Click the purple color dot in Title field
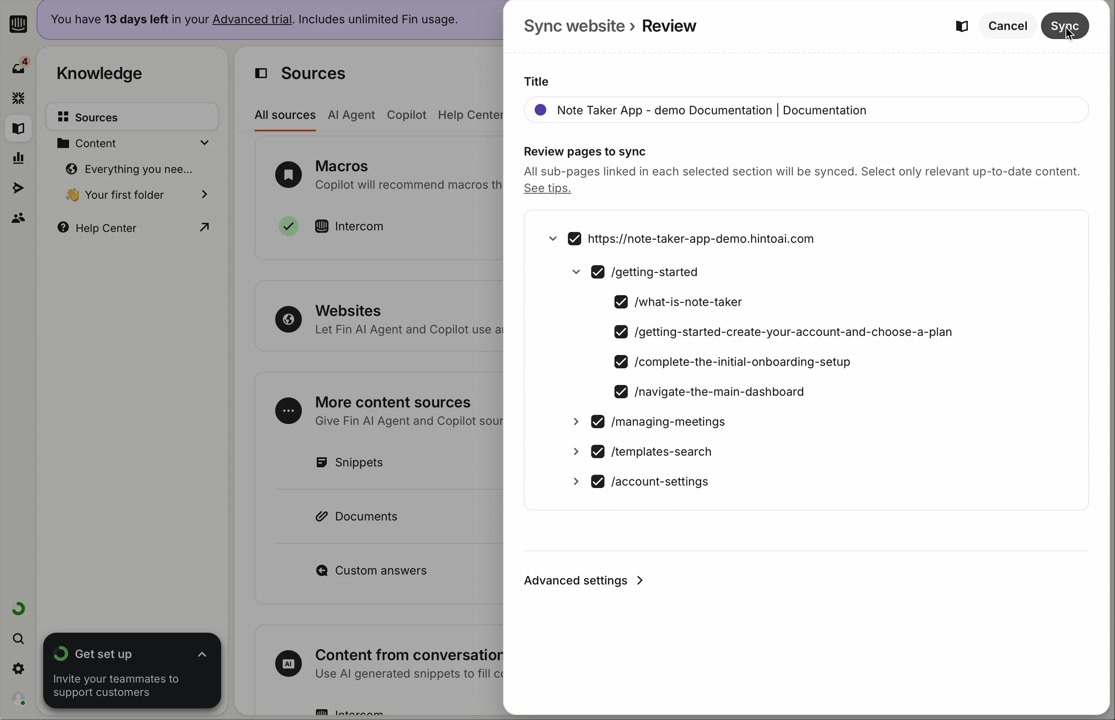This screenshot has height=720, width=1115. tap(541, 110)
